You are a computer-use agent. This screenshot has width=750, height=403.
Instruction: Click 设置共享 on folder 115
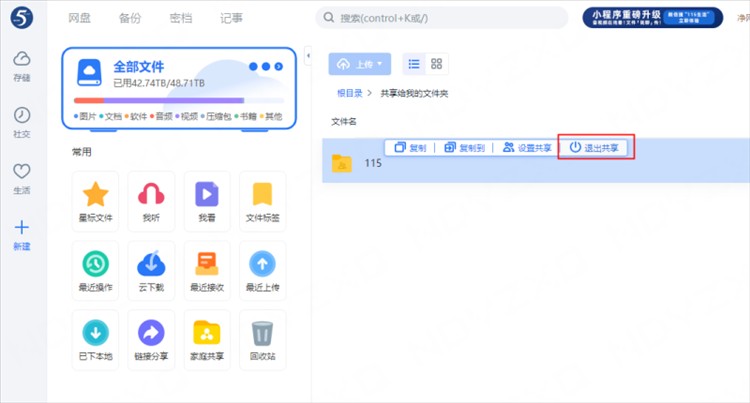point(527,148)
